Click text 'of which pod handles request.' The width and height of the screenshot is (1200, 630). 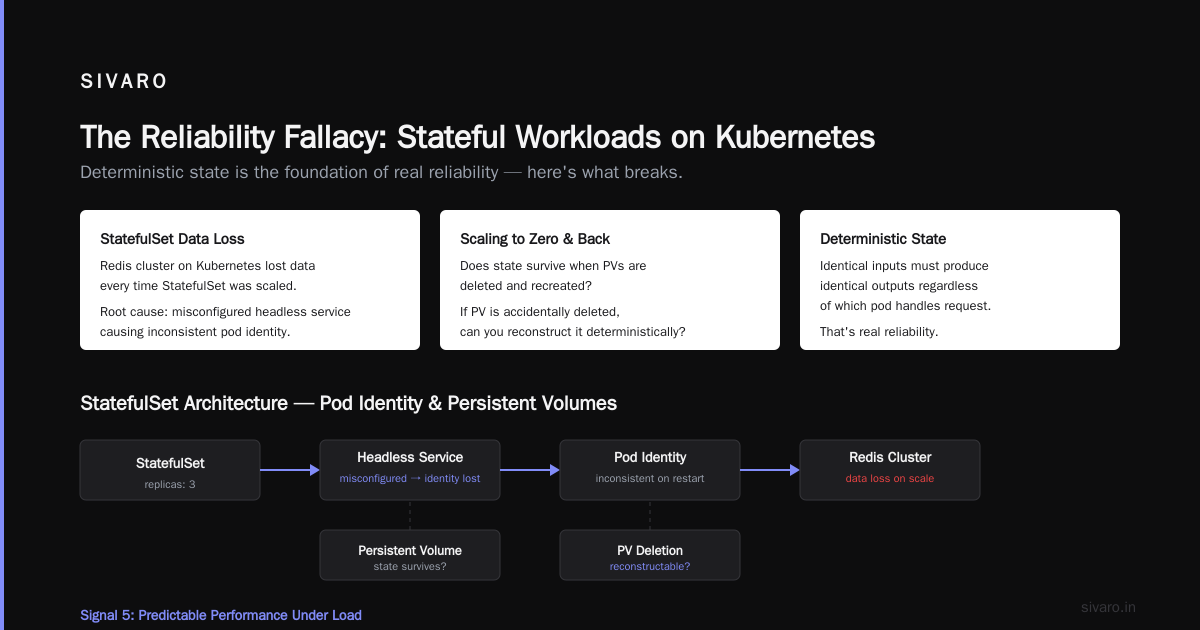[905, 306]
